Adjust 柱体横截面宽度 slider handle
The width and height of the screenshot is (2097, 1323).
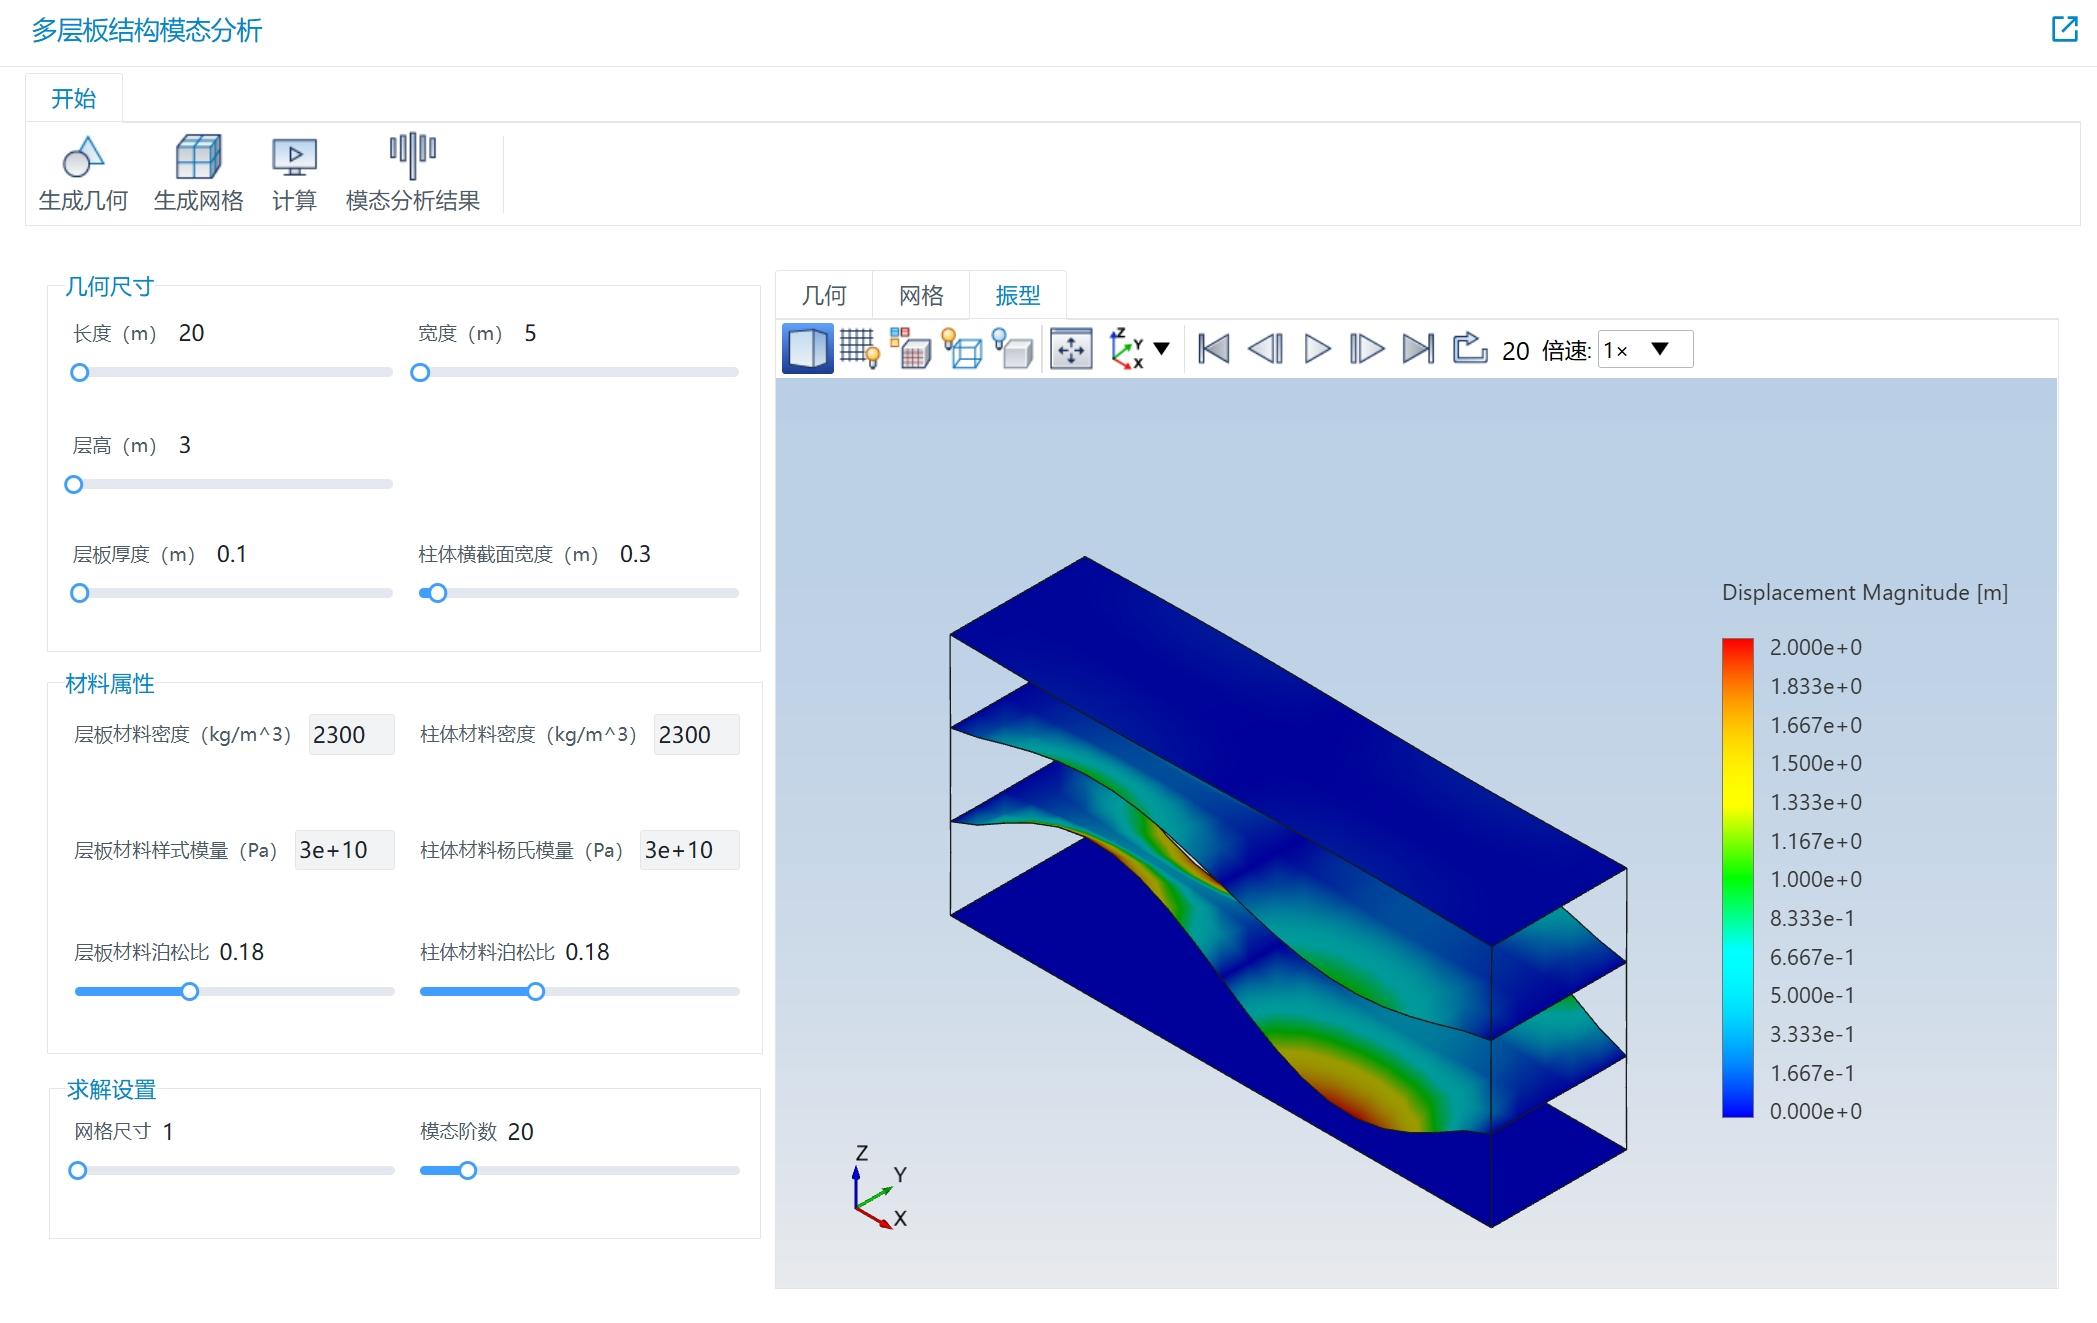[437, 593]
